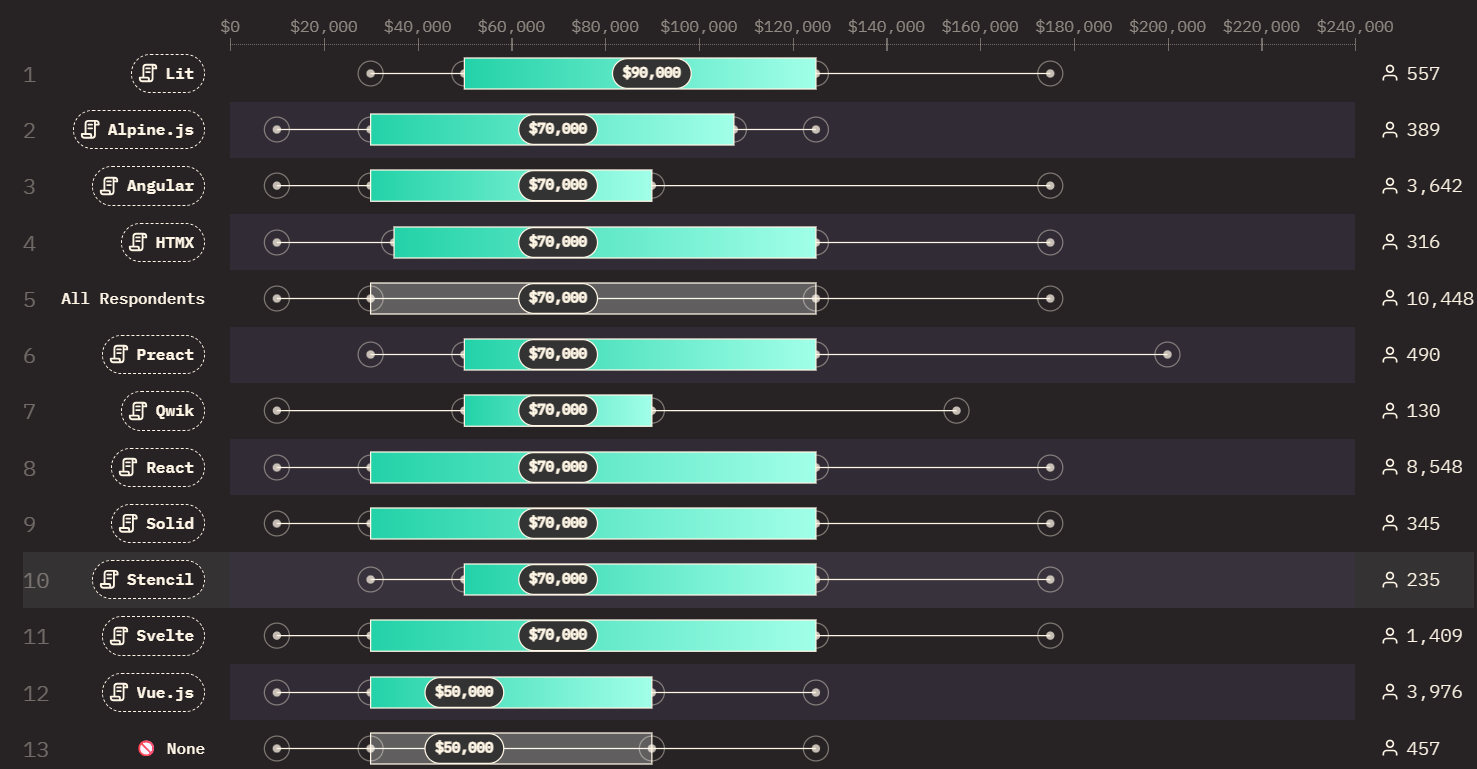The height and width of the screenshot is (769, 1477).
Task: Click the scroll icon inside the React tag
Action: [x=129, y=467]
